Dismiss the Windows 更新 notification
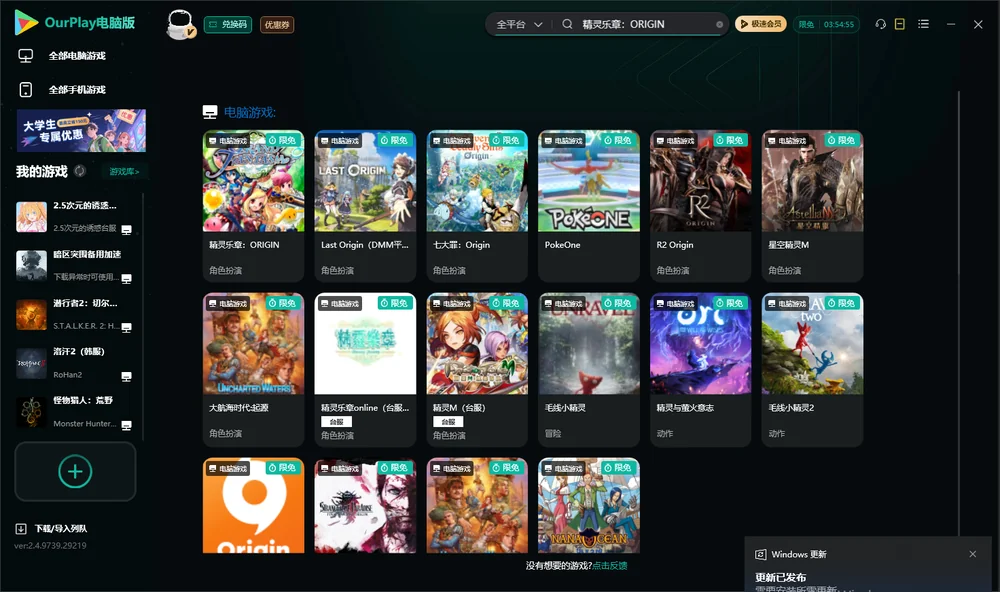The width and height of the screenshot is (1000, 592). tap(973, 554)
